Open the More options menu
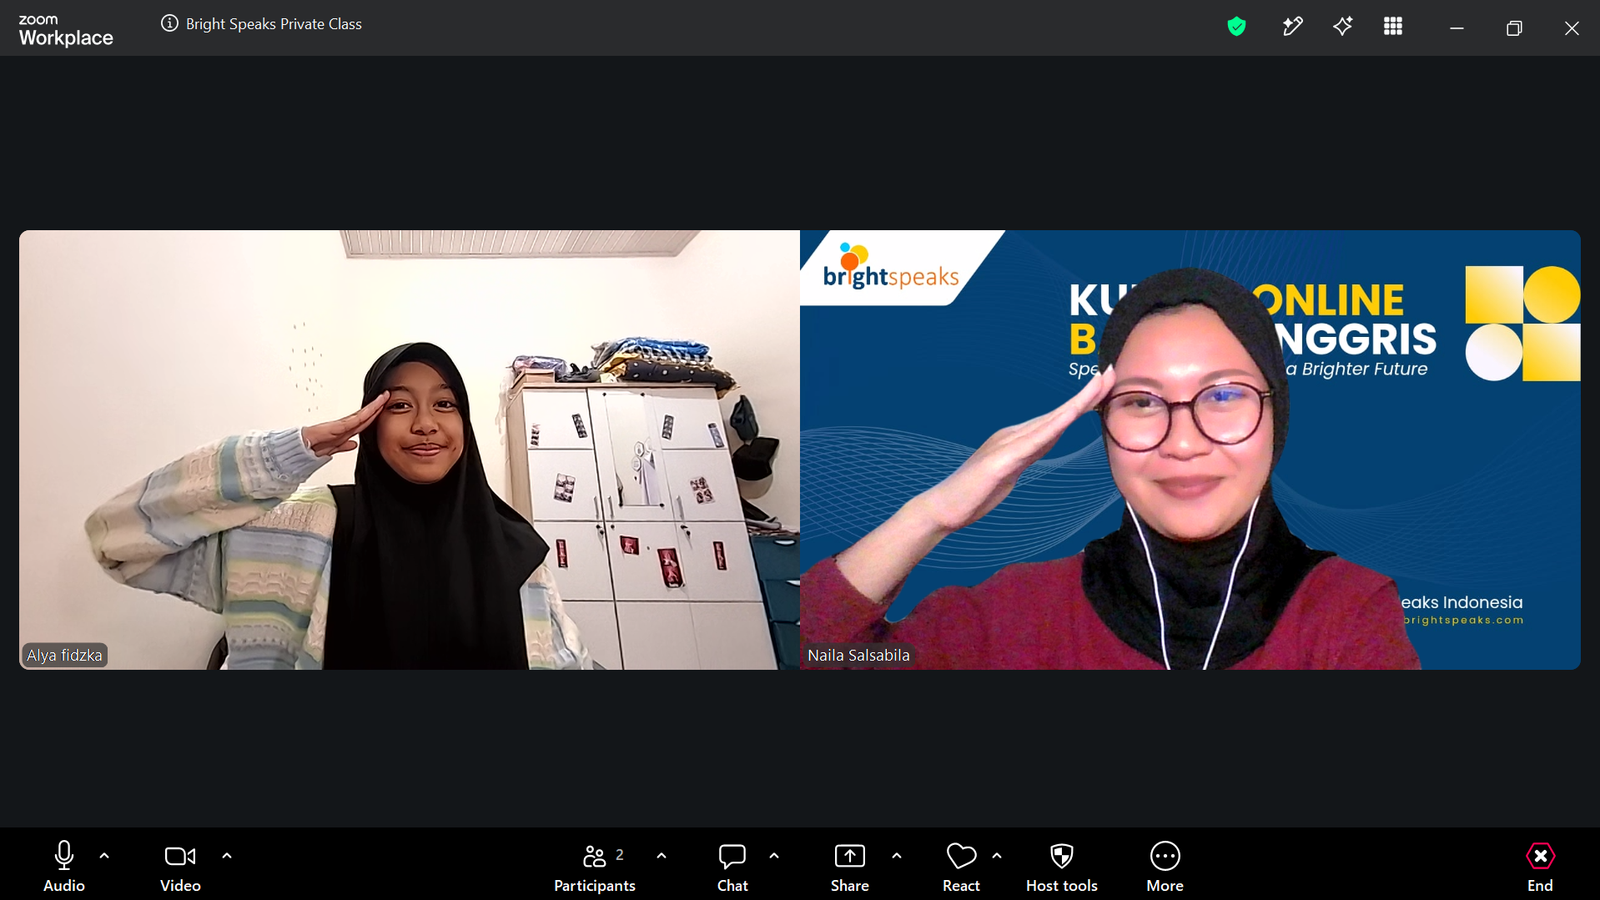 [x=1165, y=866]
